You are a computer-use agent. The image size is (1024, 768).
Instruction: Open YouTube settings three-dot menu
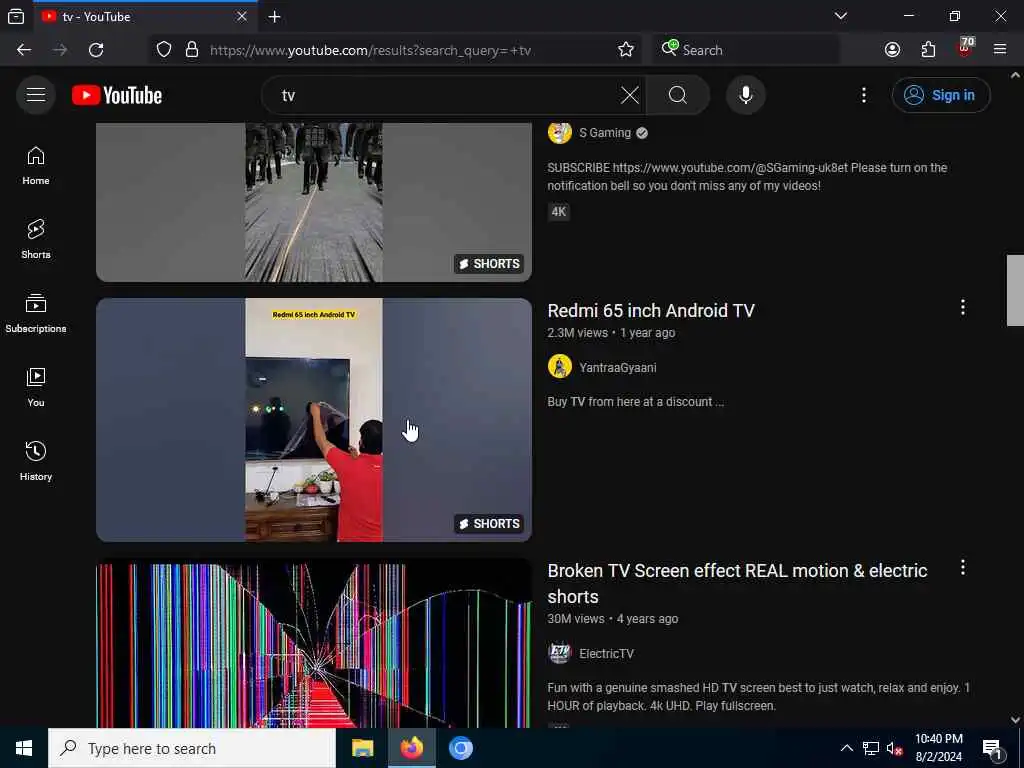click(x=863, y=95)
